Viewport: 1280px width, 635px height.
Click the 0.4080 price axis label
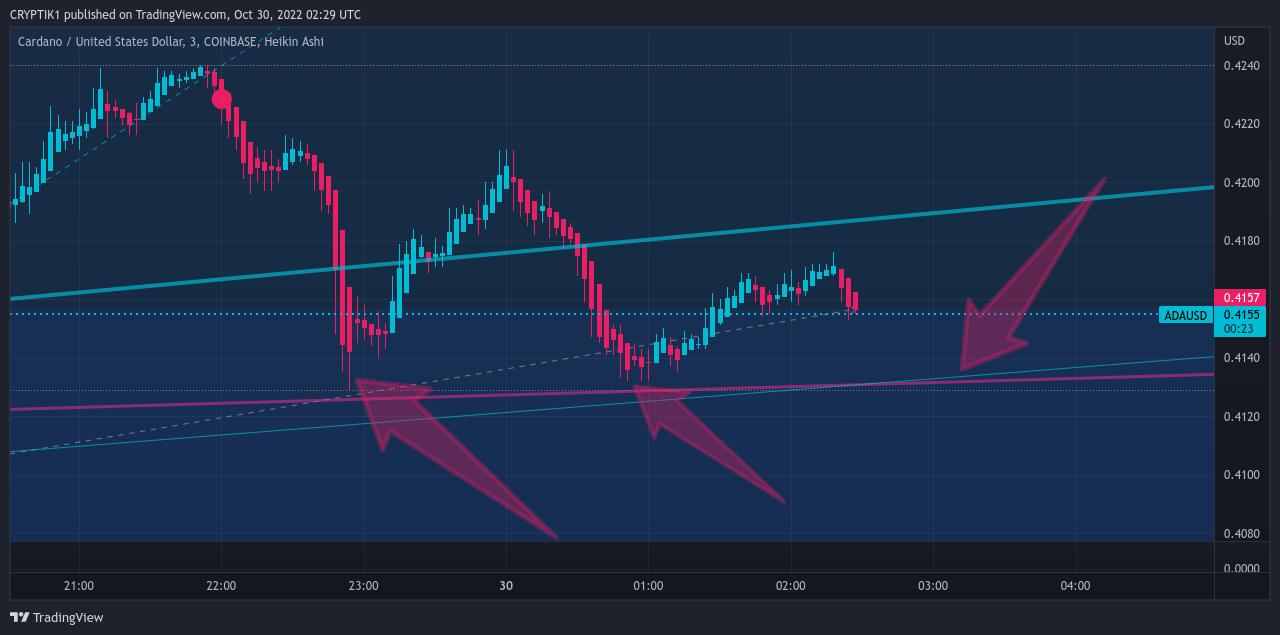(1240, 533)
